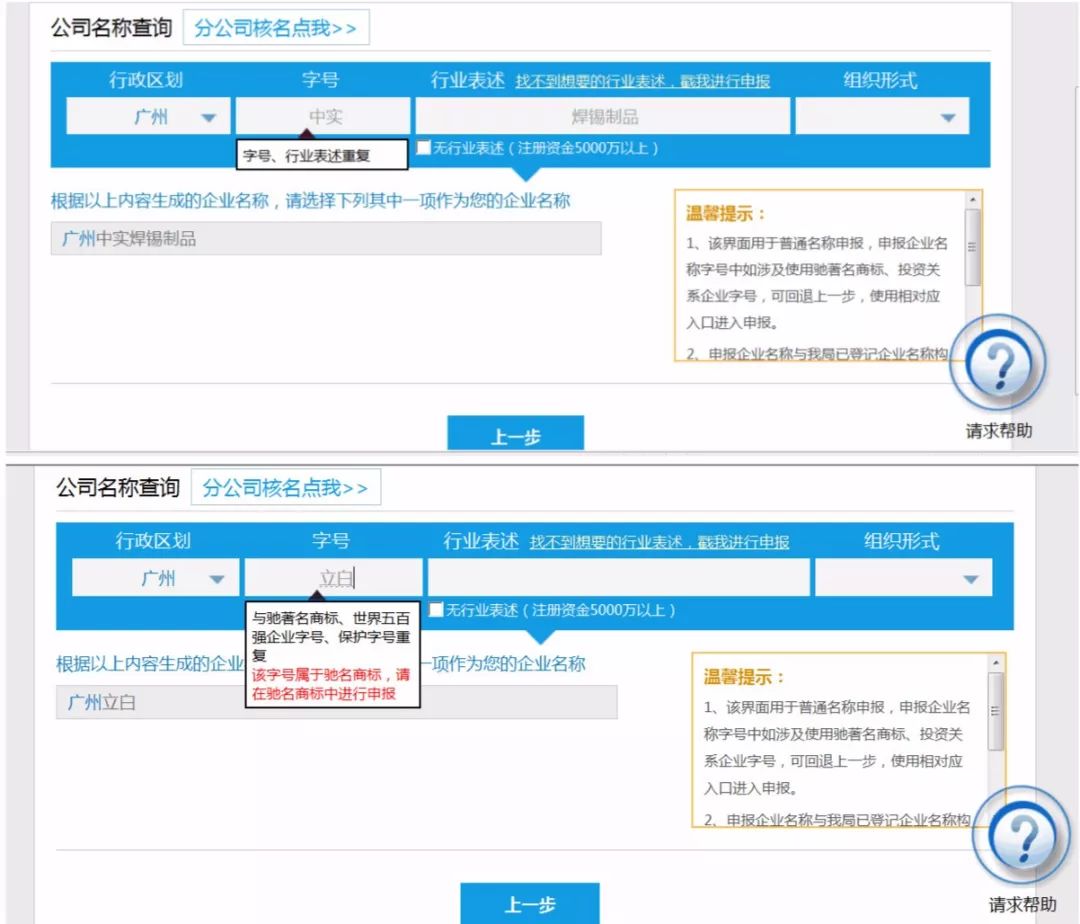Check 无行业表述 in the bottom form
This screenshot has height=924, width=1080.
point(436,610)
